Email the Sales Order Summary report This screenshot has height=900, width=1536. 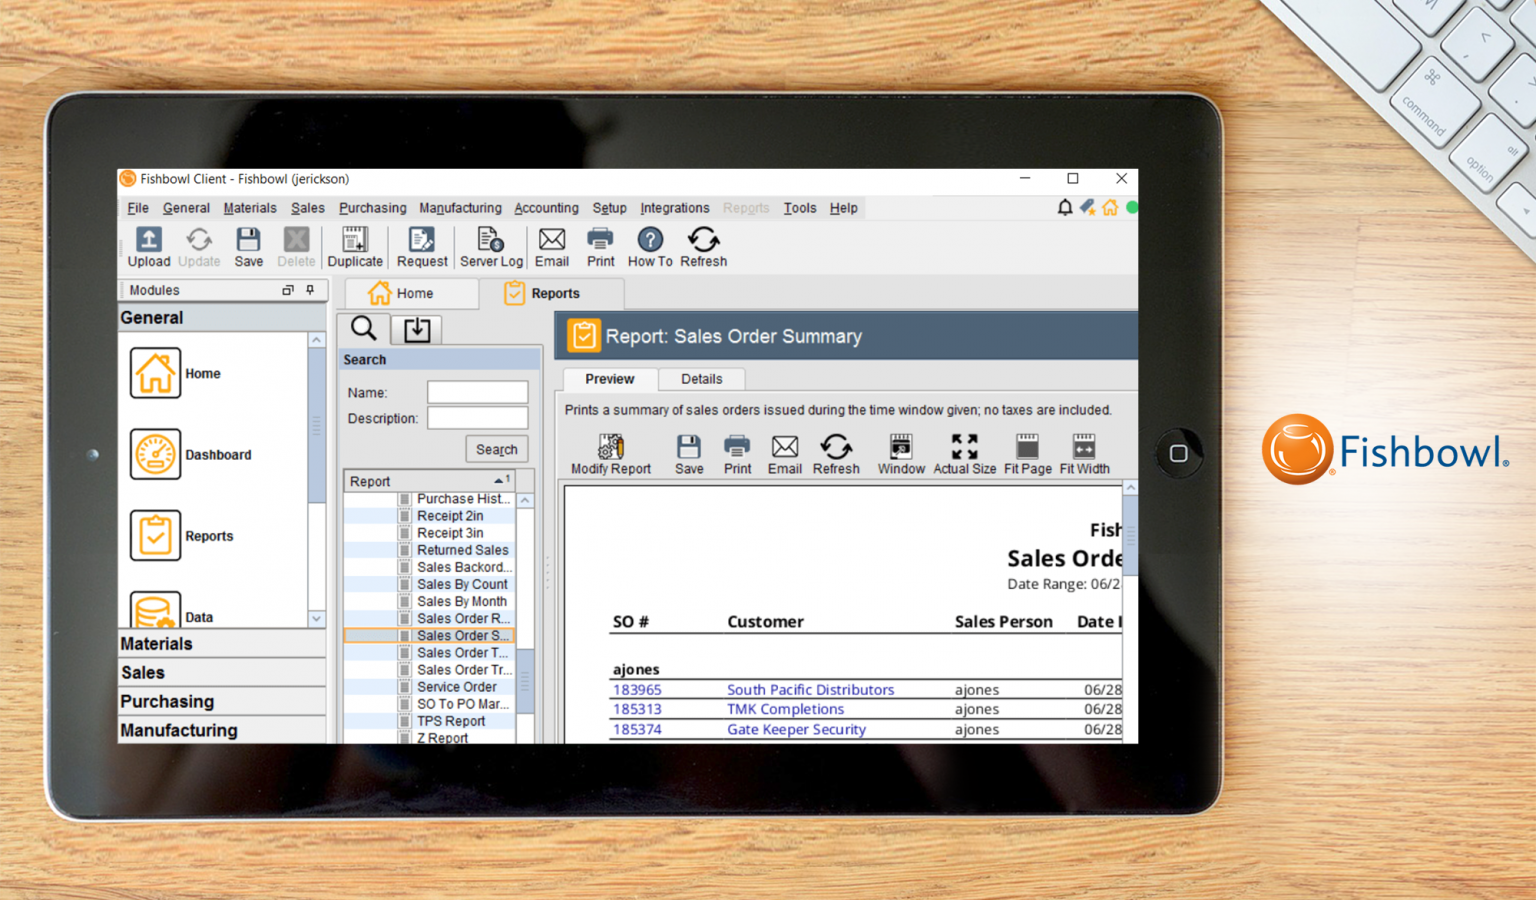tap(784, 452)
